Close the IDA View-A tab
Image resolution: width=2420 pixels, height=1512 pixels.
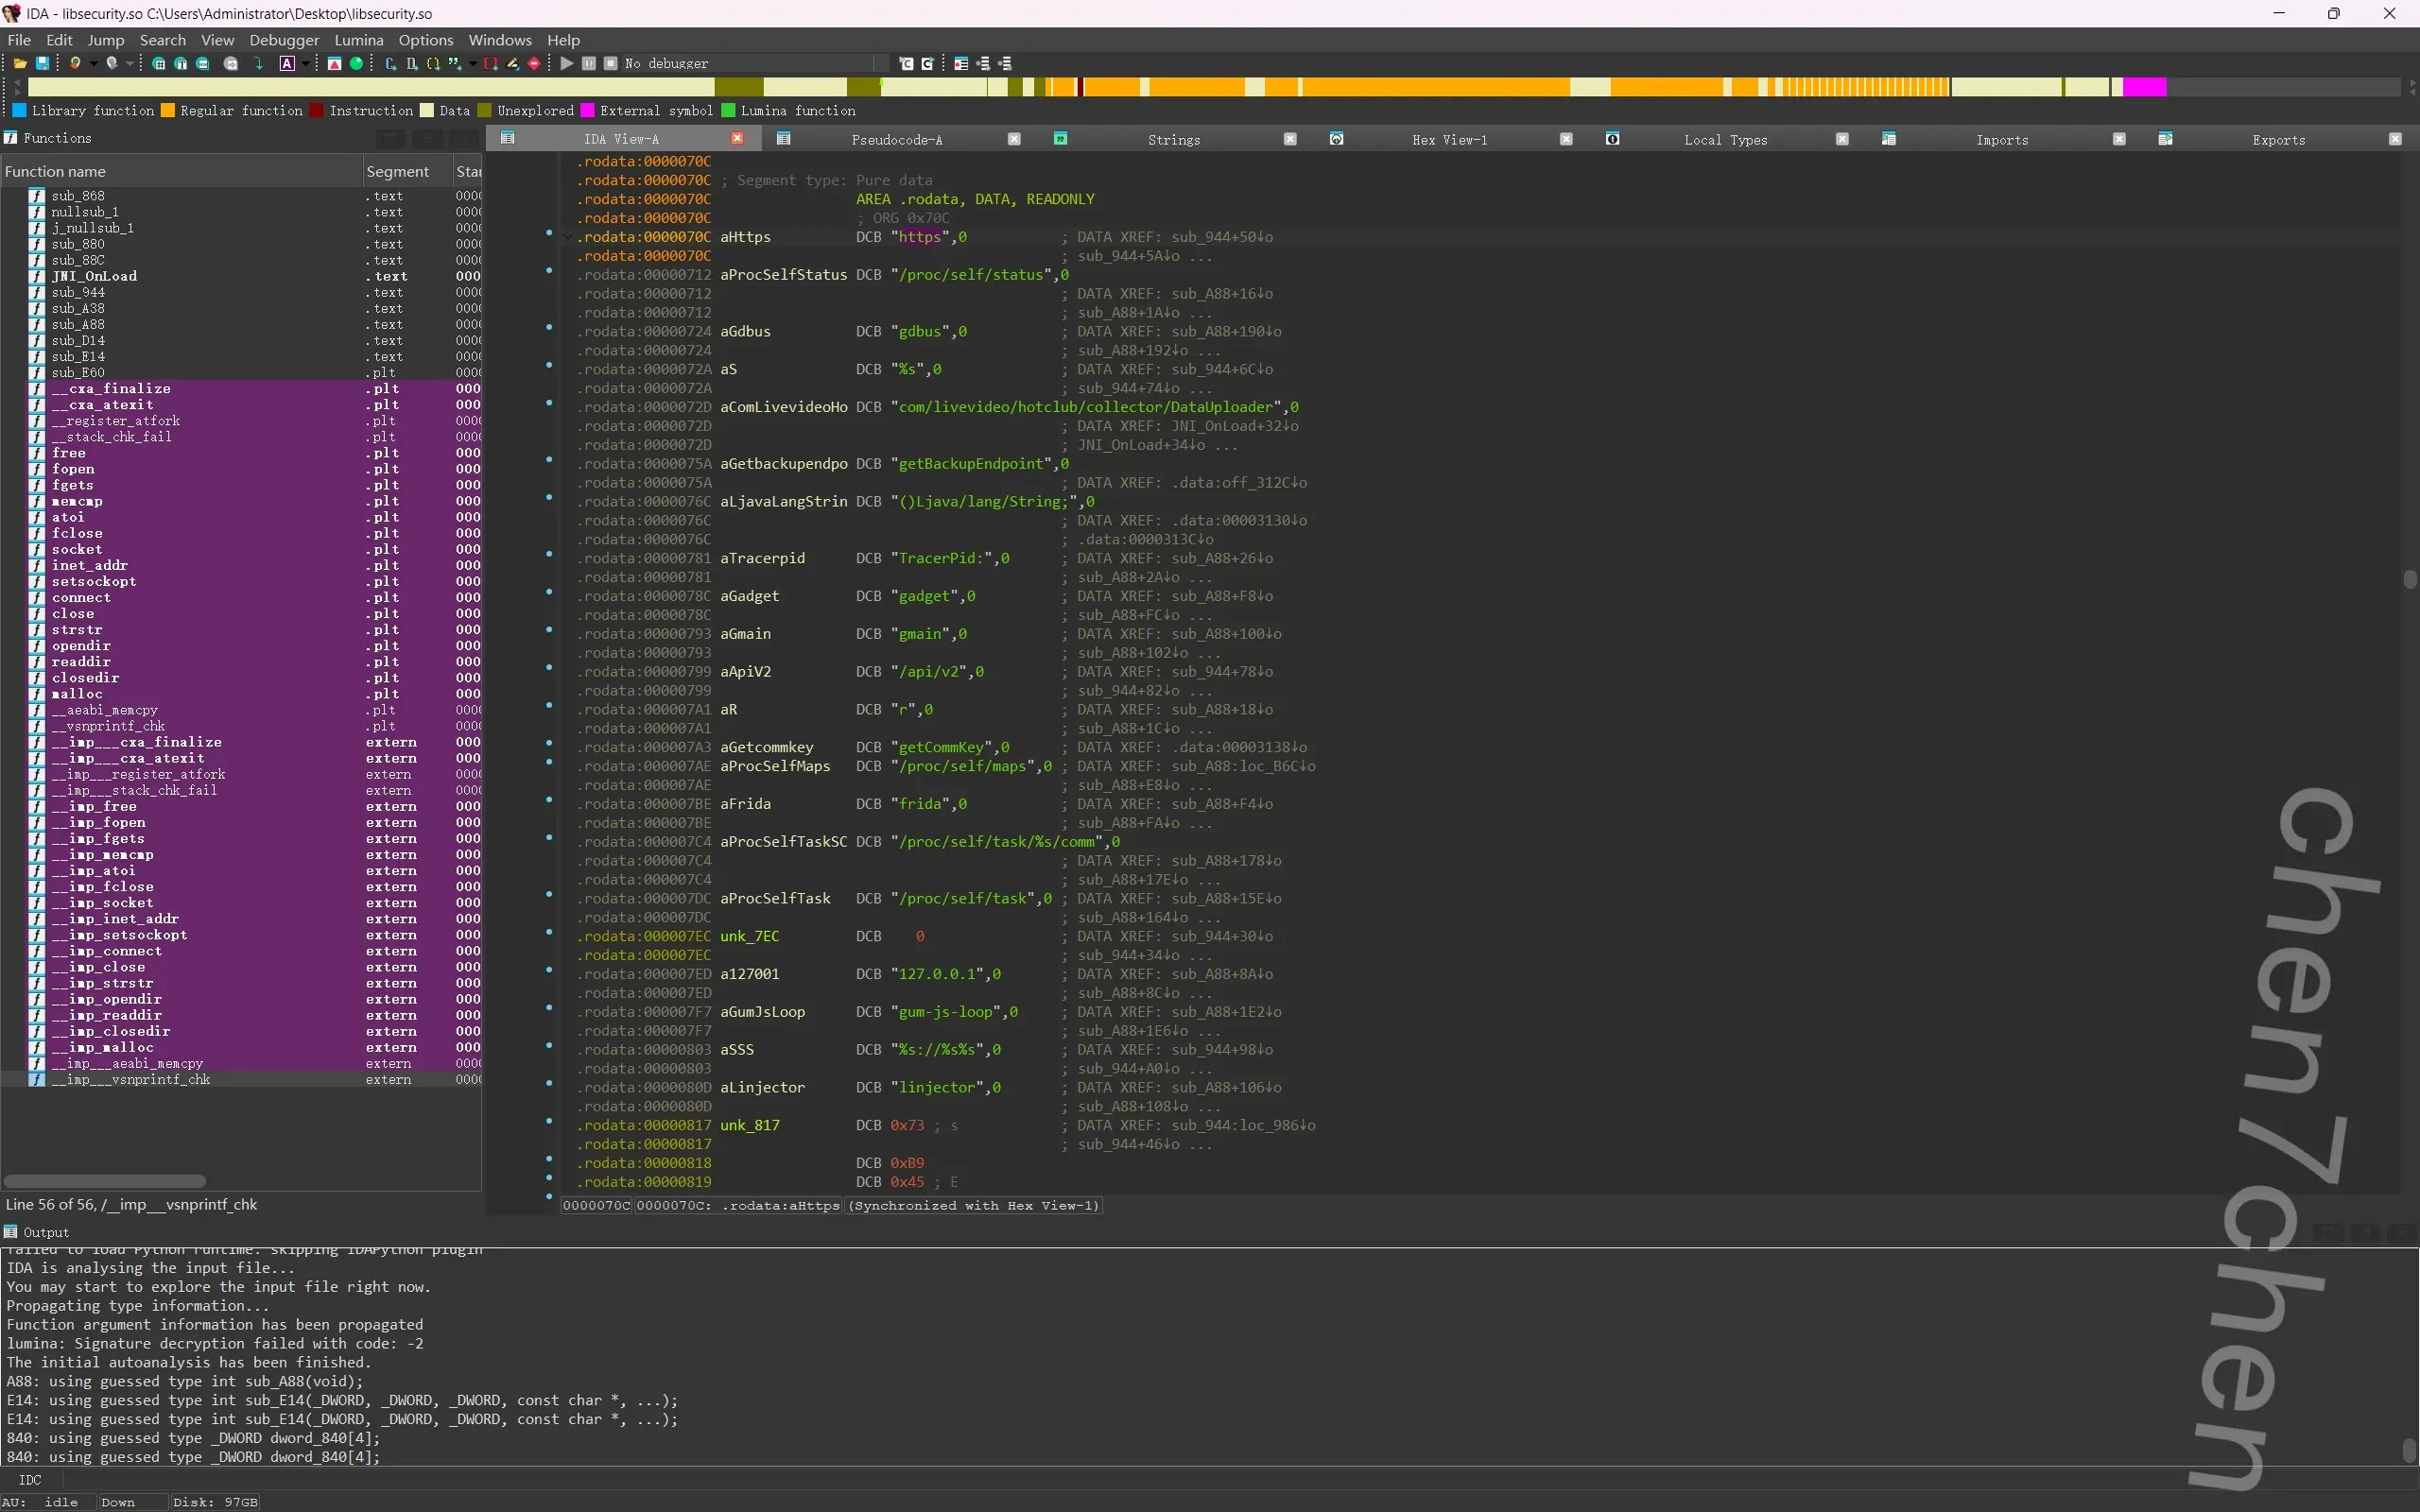coord(738,139)
